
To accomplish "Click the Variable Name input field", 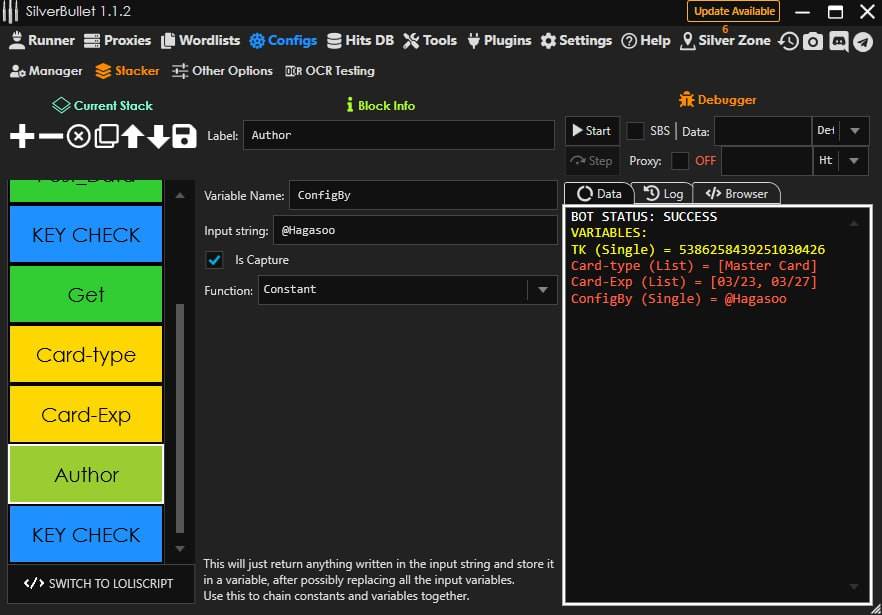I will click(x=422, y=195).
